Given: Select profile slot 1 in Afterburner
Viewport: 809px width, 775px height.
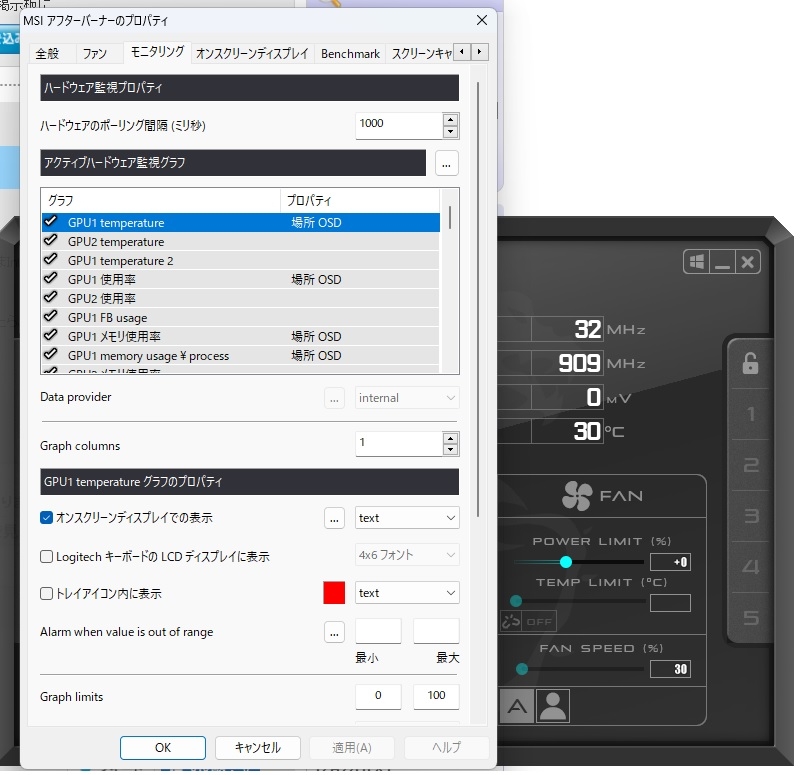Looking at the screenshot, I should click(x=751, y=414).
